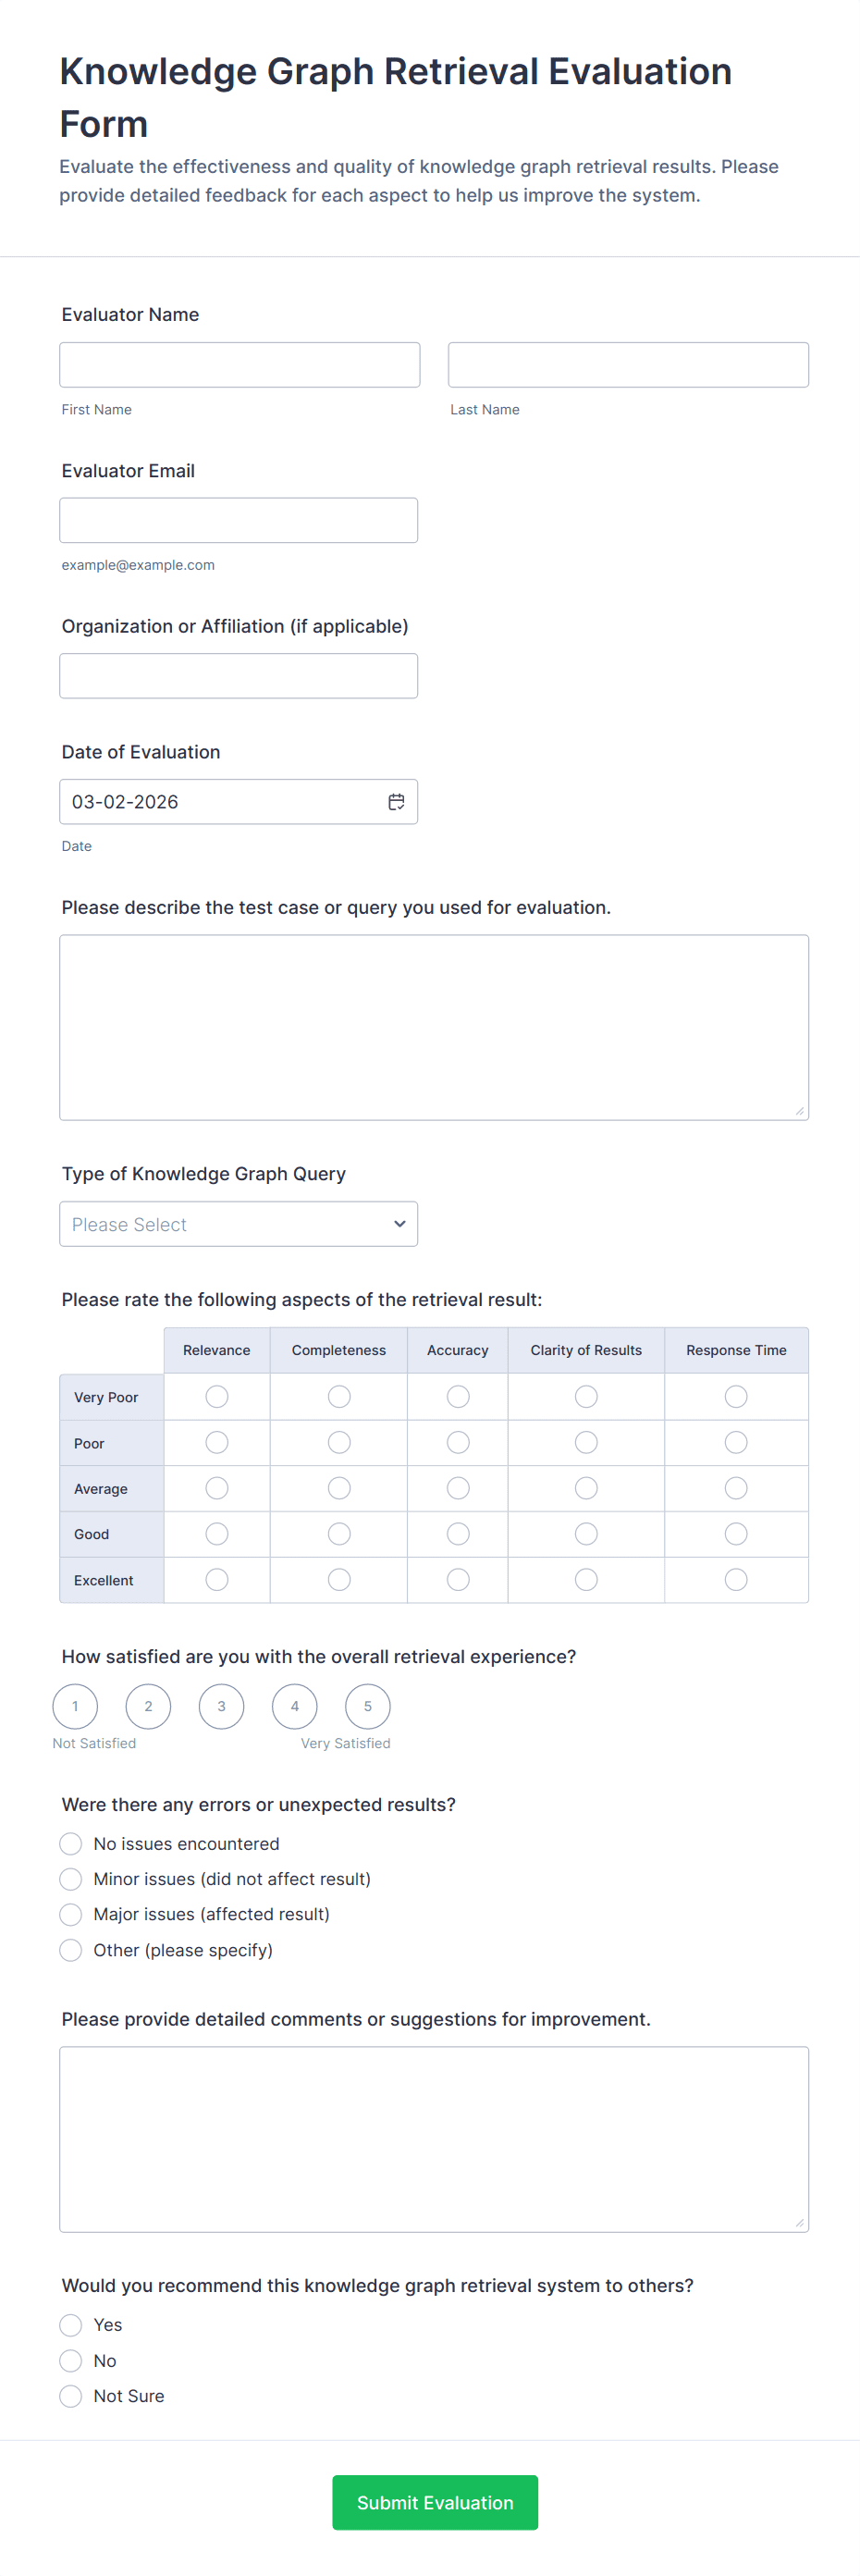The width and height of the screenshot is (860, 2576).
Task: Choose Major issues (affected result)
Action: click(x=71, y=1914)
